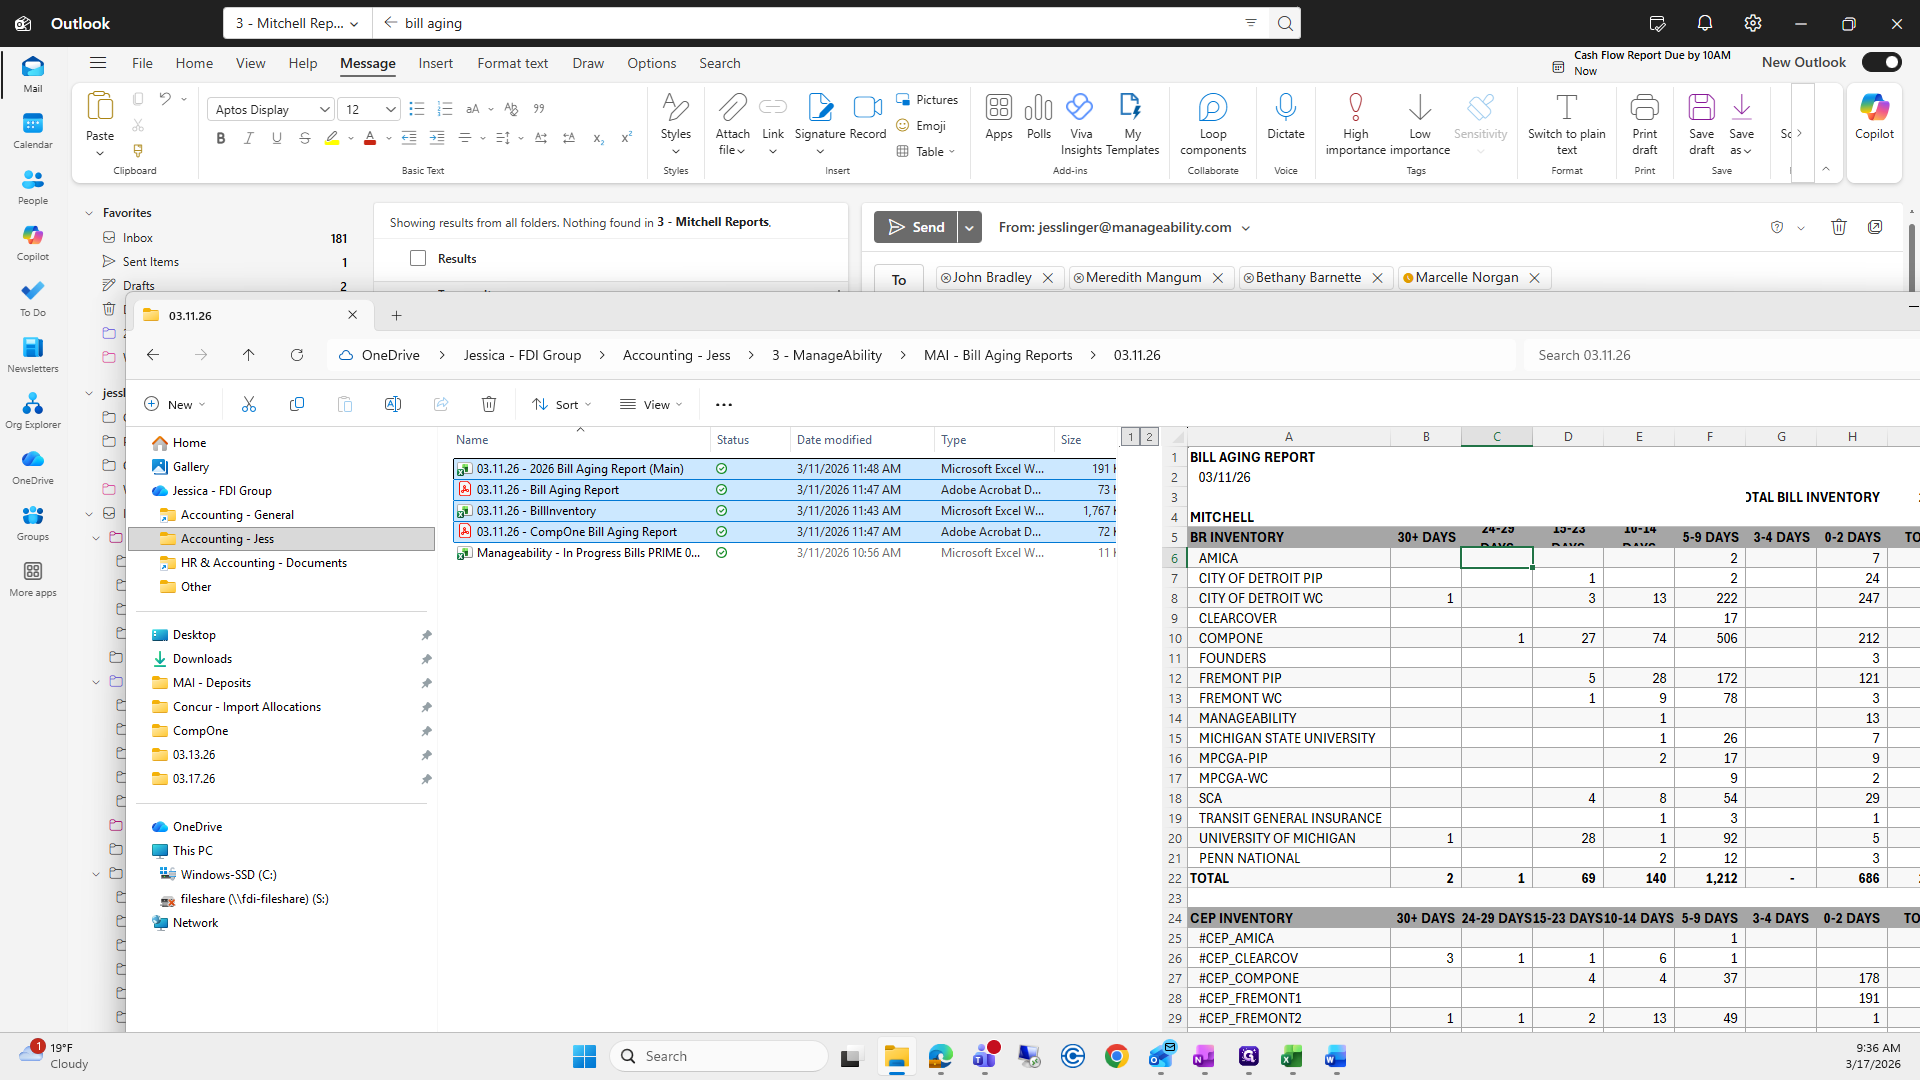
Task: Open the Aptos Display font dropdown
Action: 324,110
